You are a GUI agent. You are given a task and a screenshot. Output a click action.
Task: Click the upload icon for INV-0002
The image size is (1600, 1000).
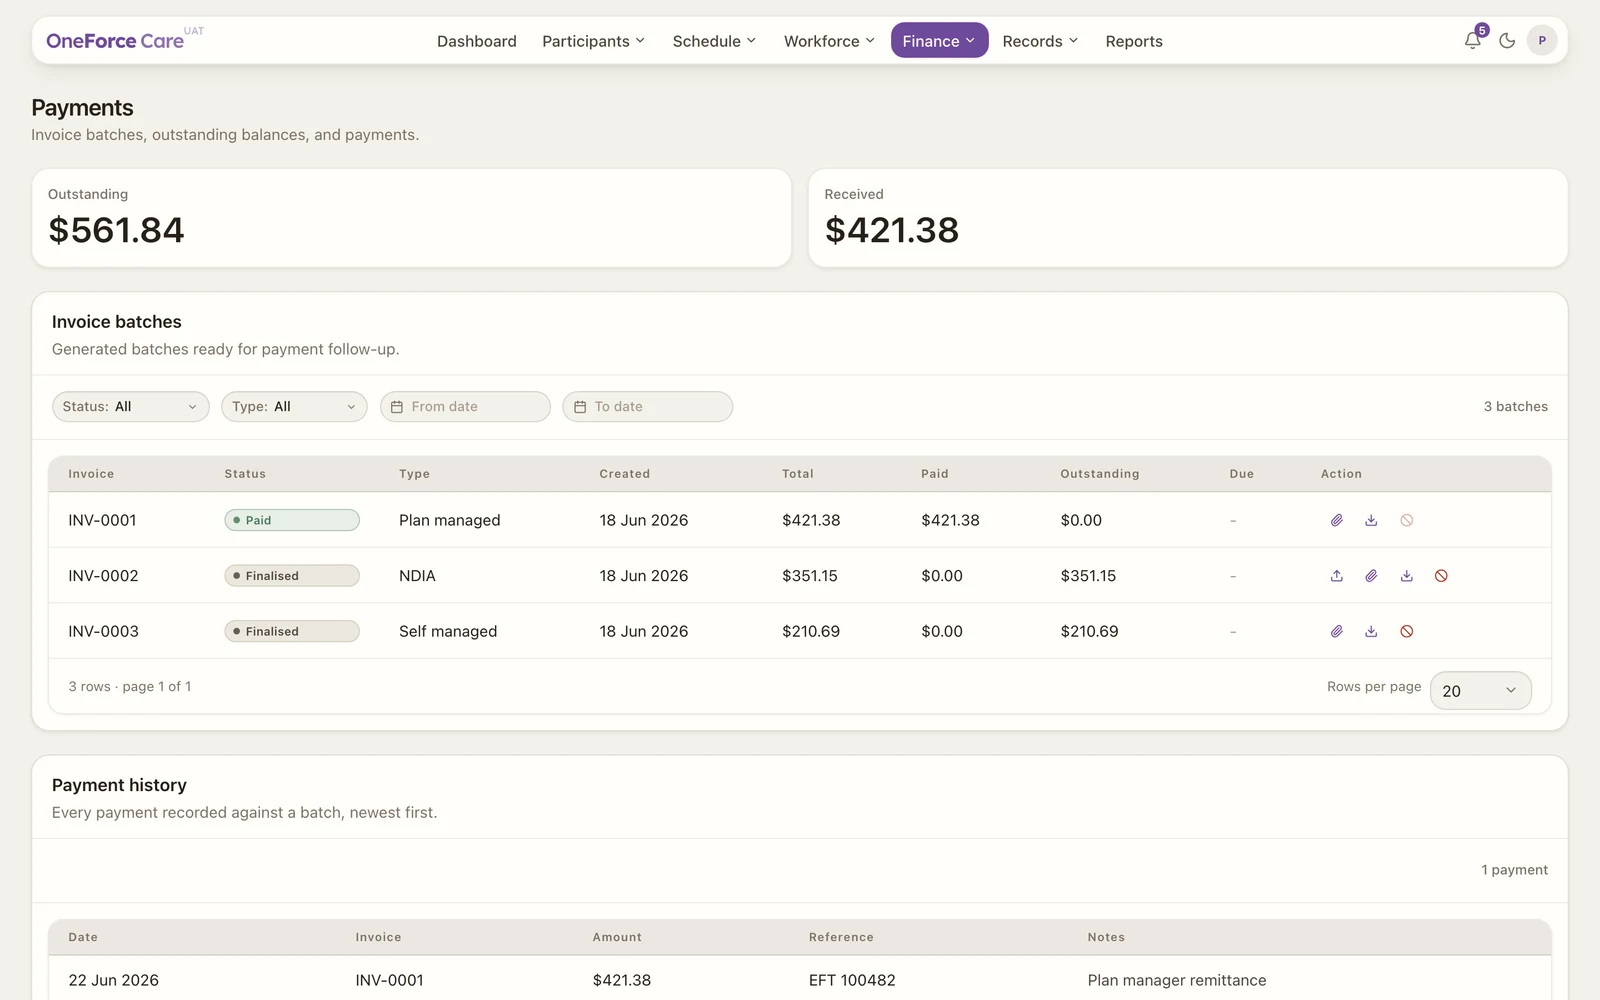tap(1336, 576)
